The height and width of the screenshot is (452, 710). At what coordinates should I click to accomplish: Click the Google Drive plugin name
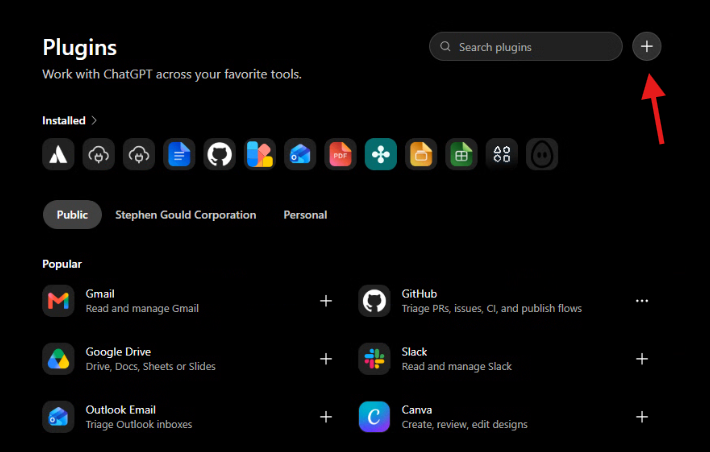point(118,352)
